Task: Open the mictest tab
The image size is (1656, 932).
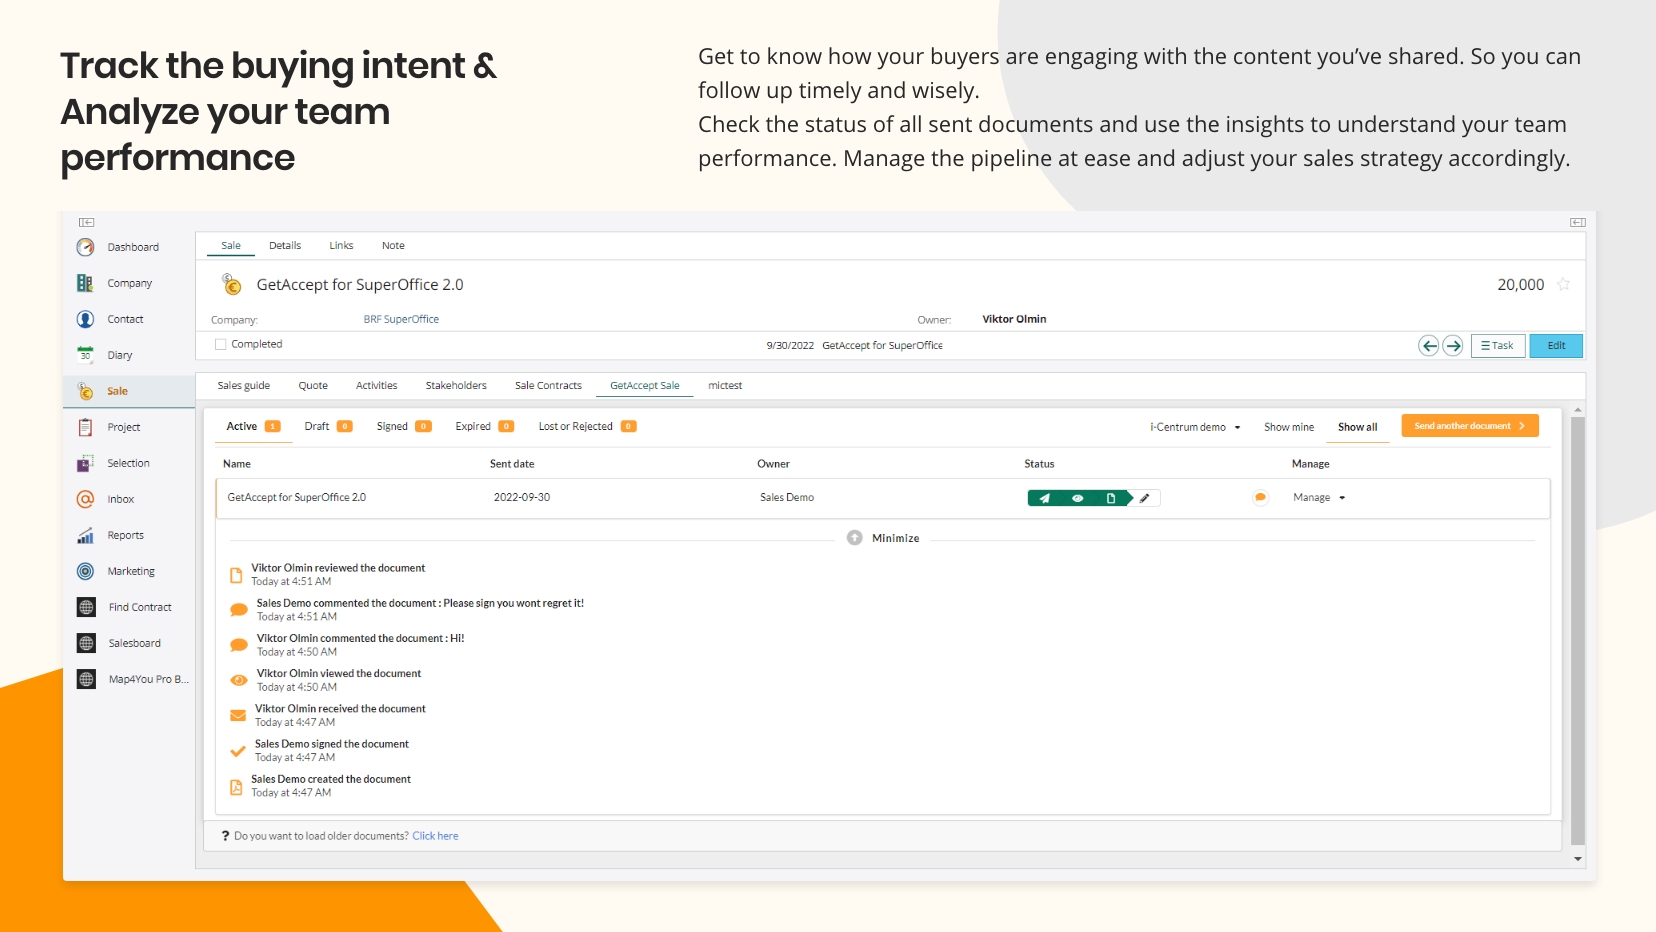Action: [725, 385]
